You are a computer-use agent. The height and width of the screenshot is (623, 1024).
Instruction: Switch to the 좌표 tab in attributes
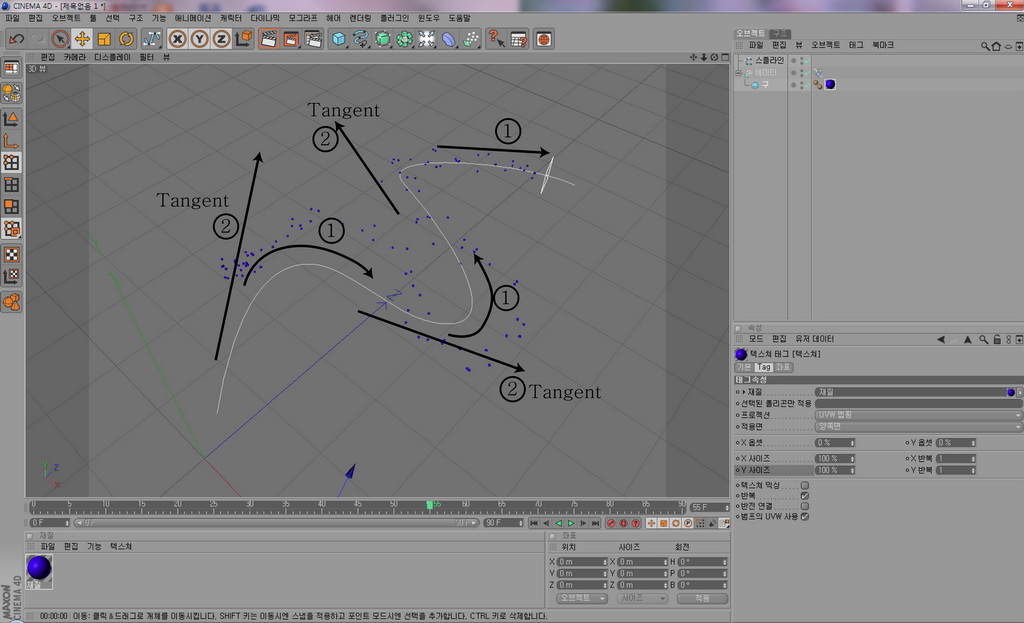pos(782,368)
